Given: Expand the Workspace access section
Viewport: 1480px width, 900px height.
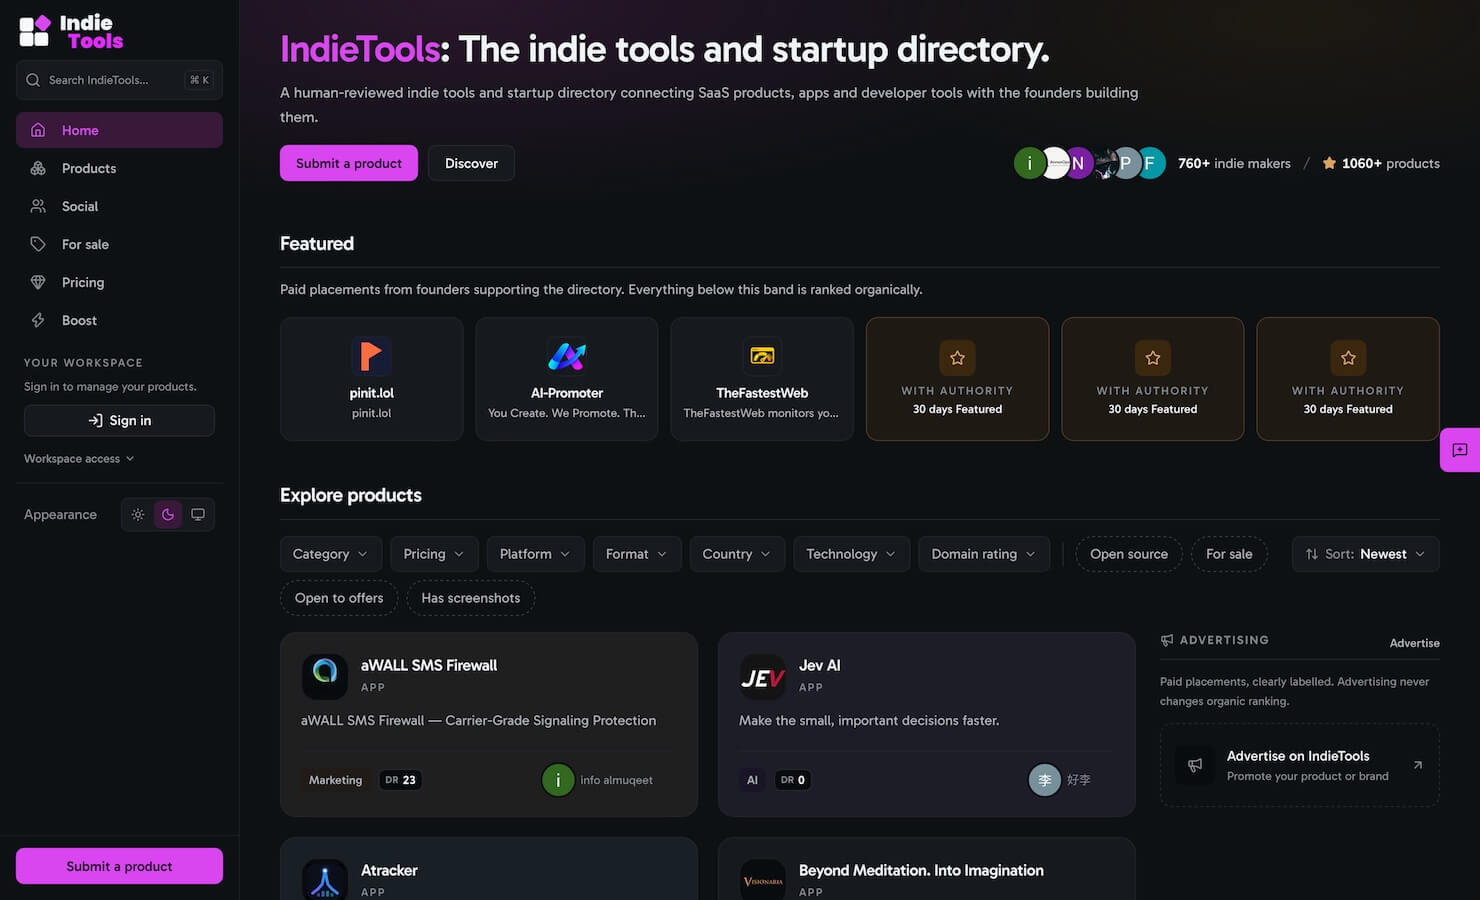Looking at the screenshot, I should click(x=79, y=459).
